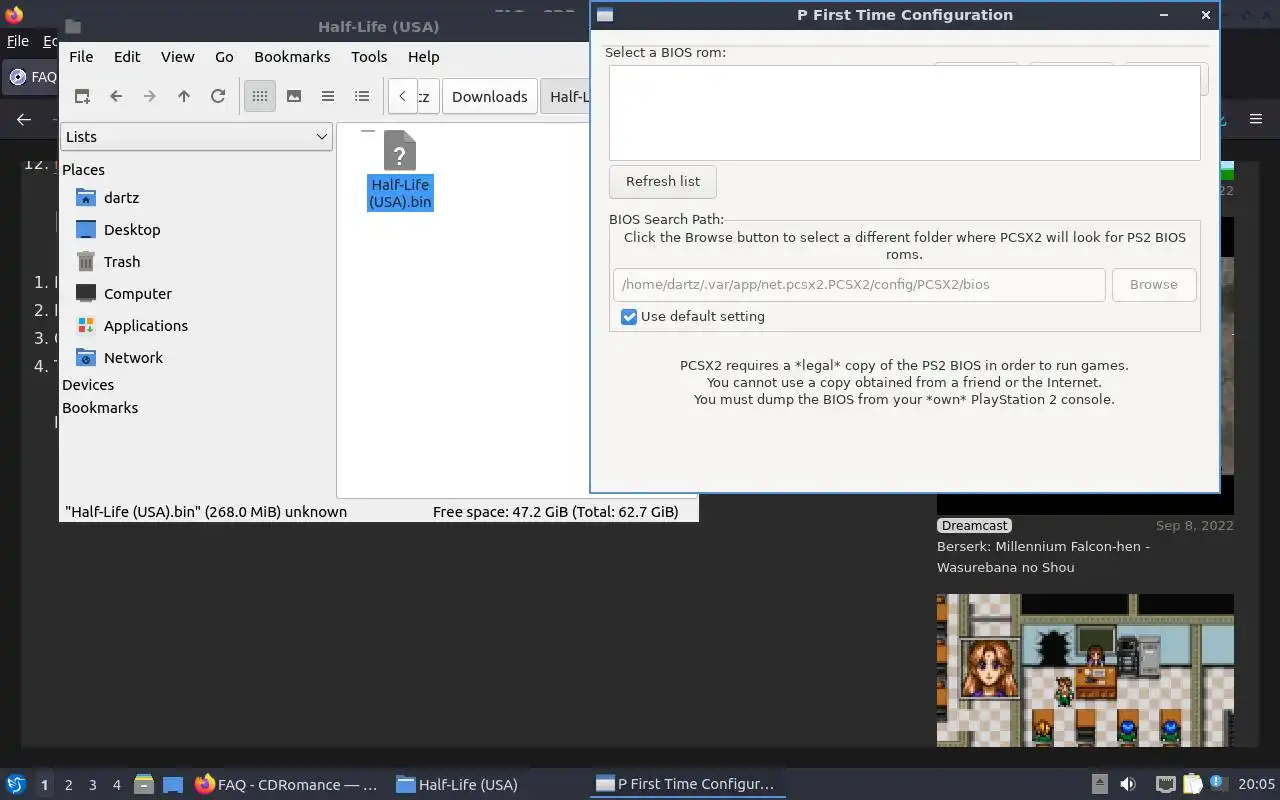
Task: Click the Dreamcast tag label
Action: click(974, 526)
